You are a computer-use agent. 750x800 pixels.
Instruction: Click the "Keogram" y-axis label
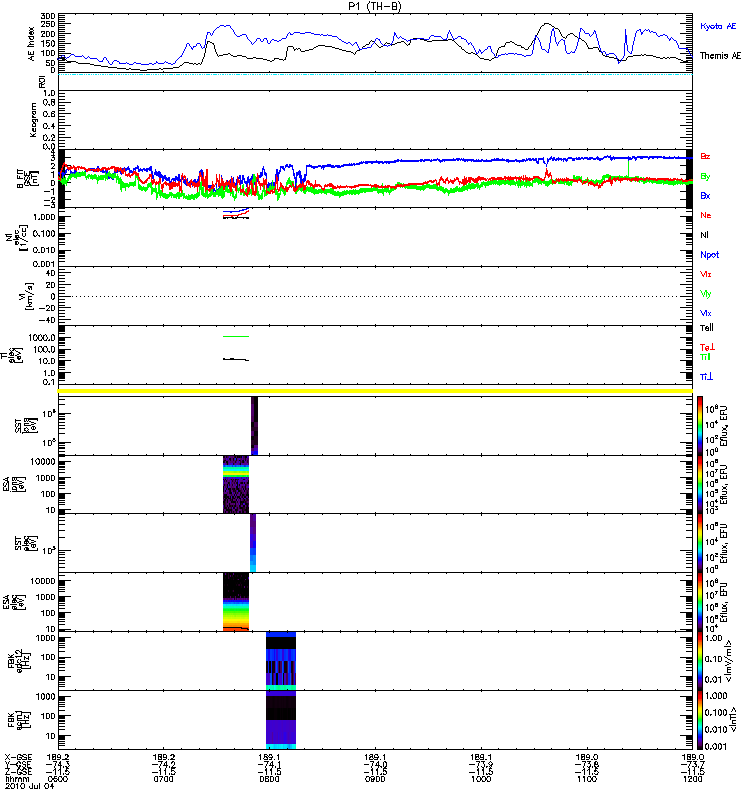tap(33, 119)
